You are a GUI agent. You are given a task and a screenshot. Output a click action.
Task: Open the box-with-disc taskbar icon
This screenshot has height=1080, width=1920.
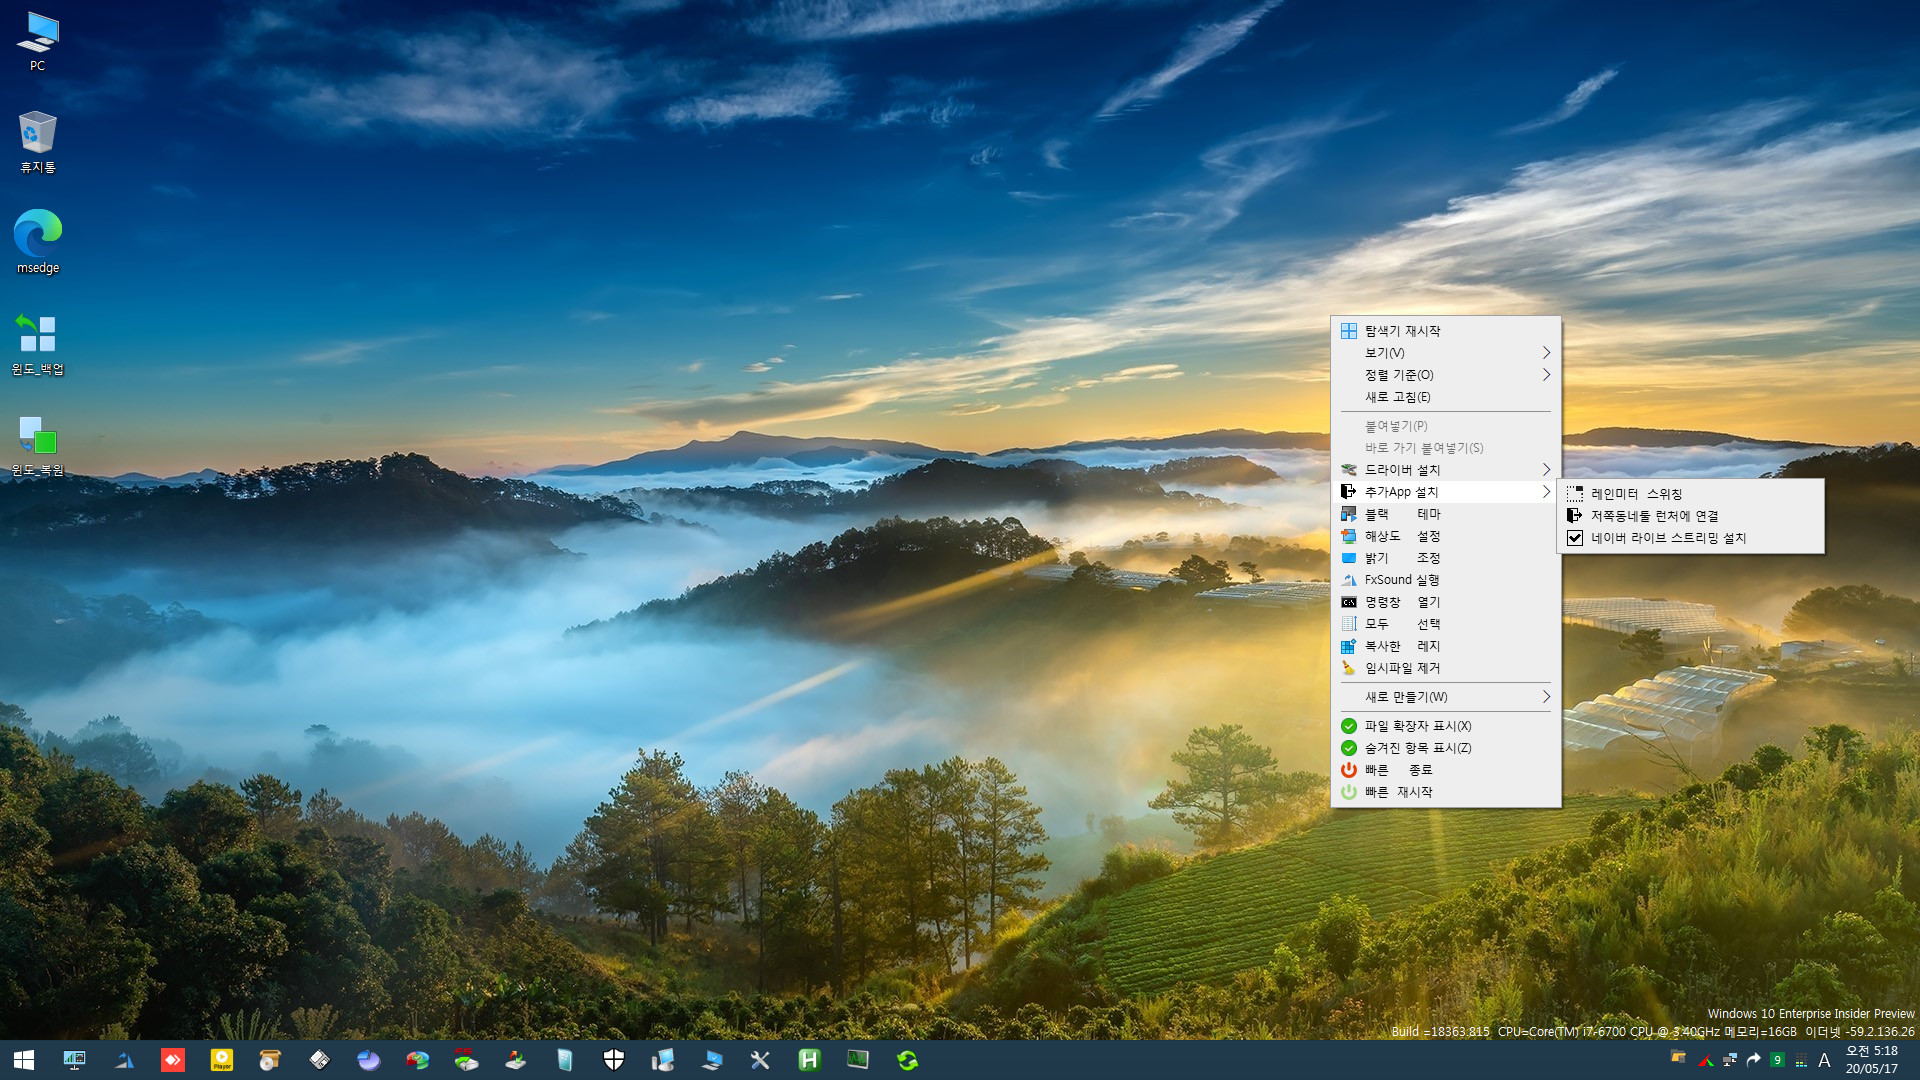270,1060
